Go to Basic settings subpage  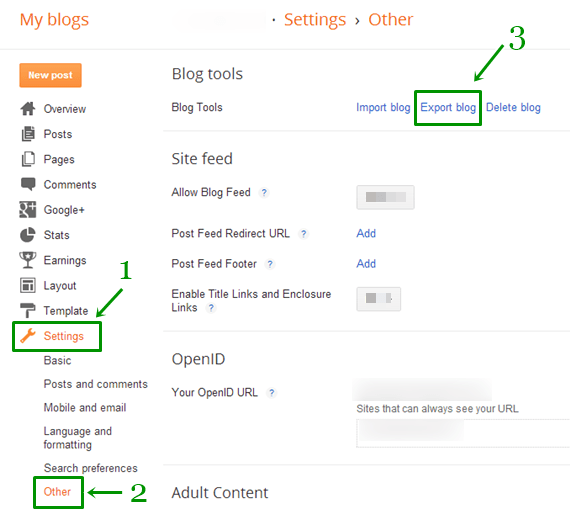(57, 360)
